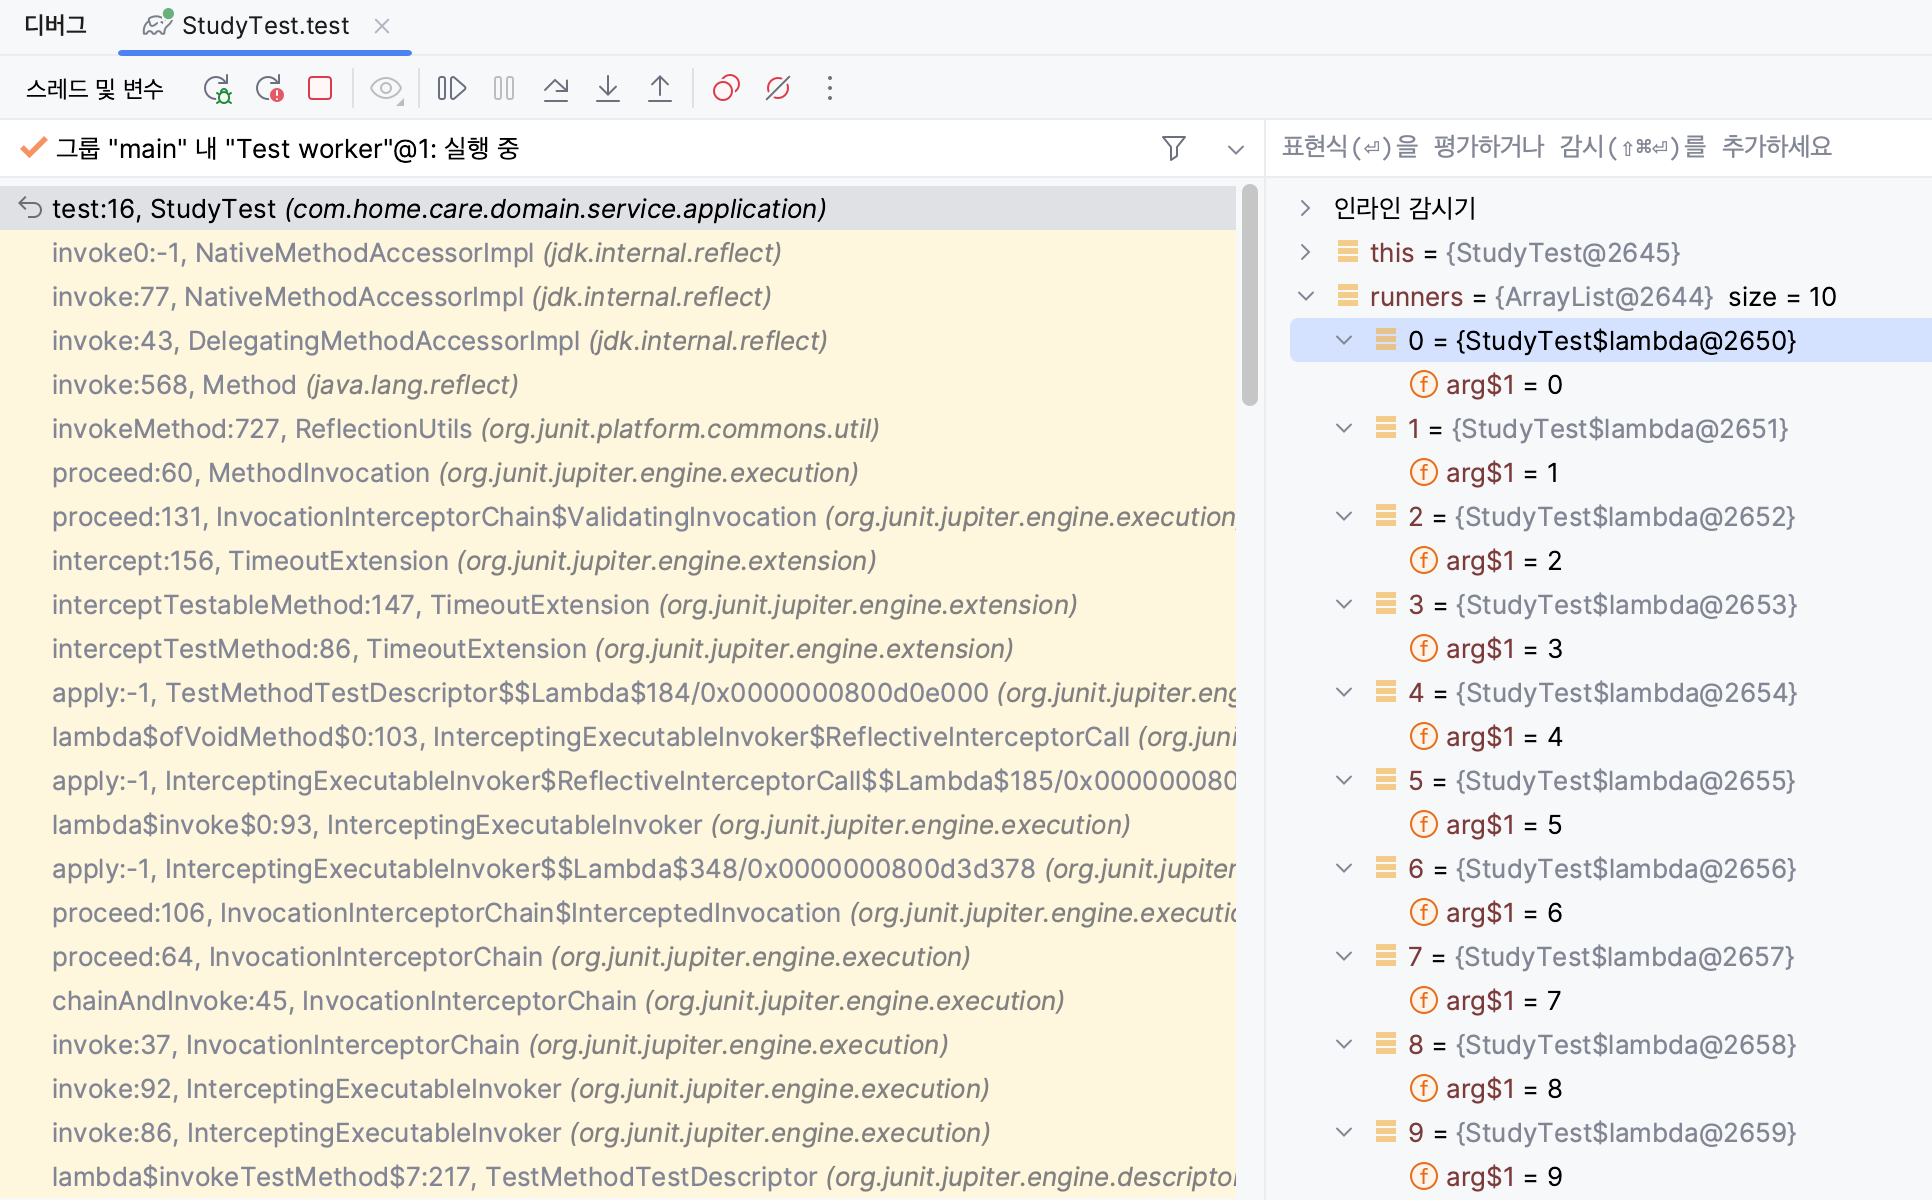This screenshot has height=1200, width=1932.
Task: Select the test:16, StudyTest stack frame
Action: pos(618,208)
